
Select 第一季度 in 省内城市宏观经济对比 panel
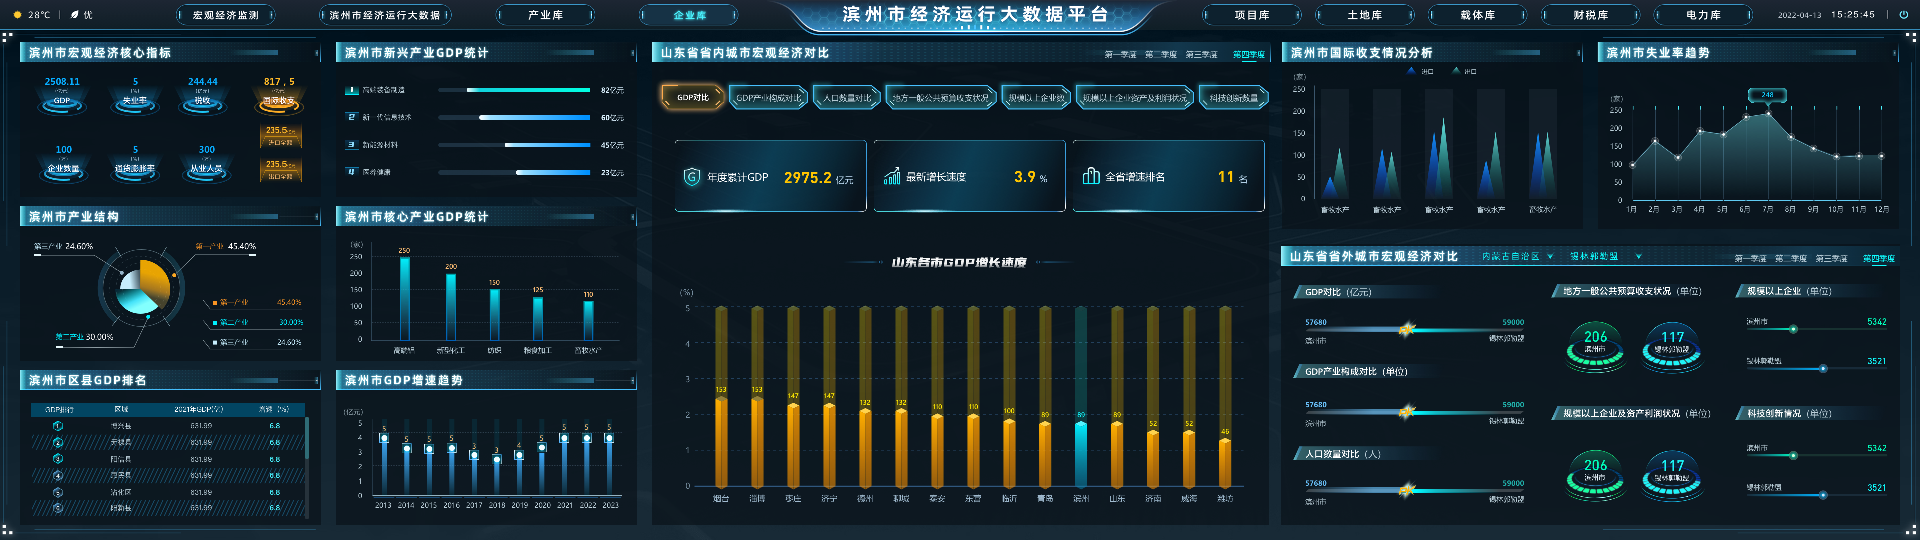1120,55
